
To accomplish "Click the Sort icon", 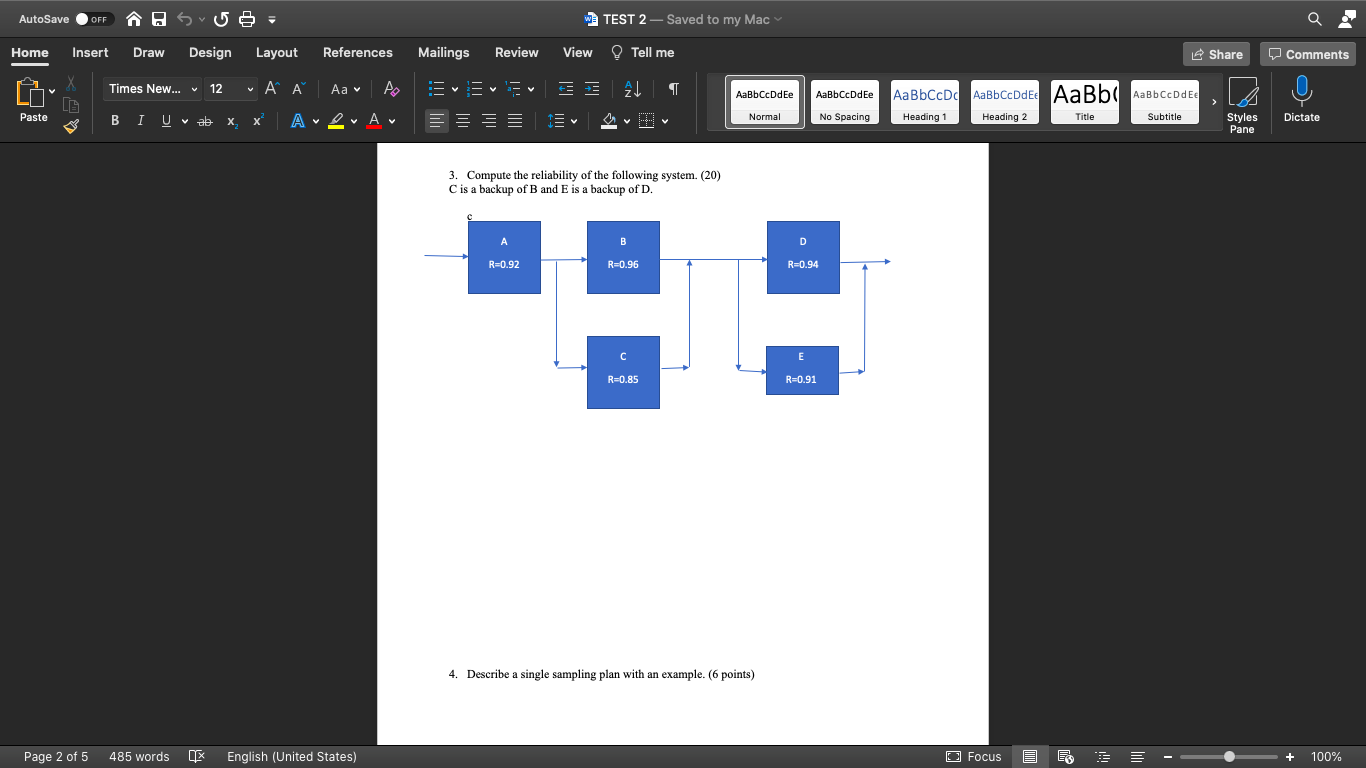I will tap(631, 88).
